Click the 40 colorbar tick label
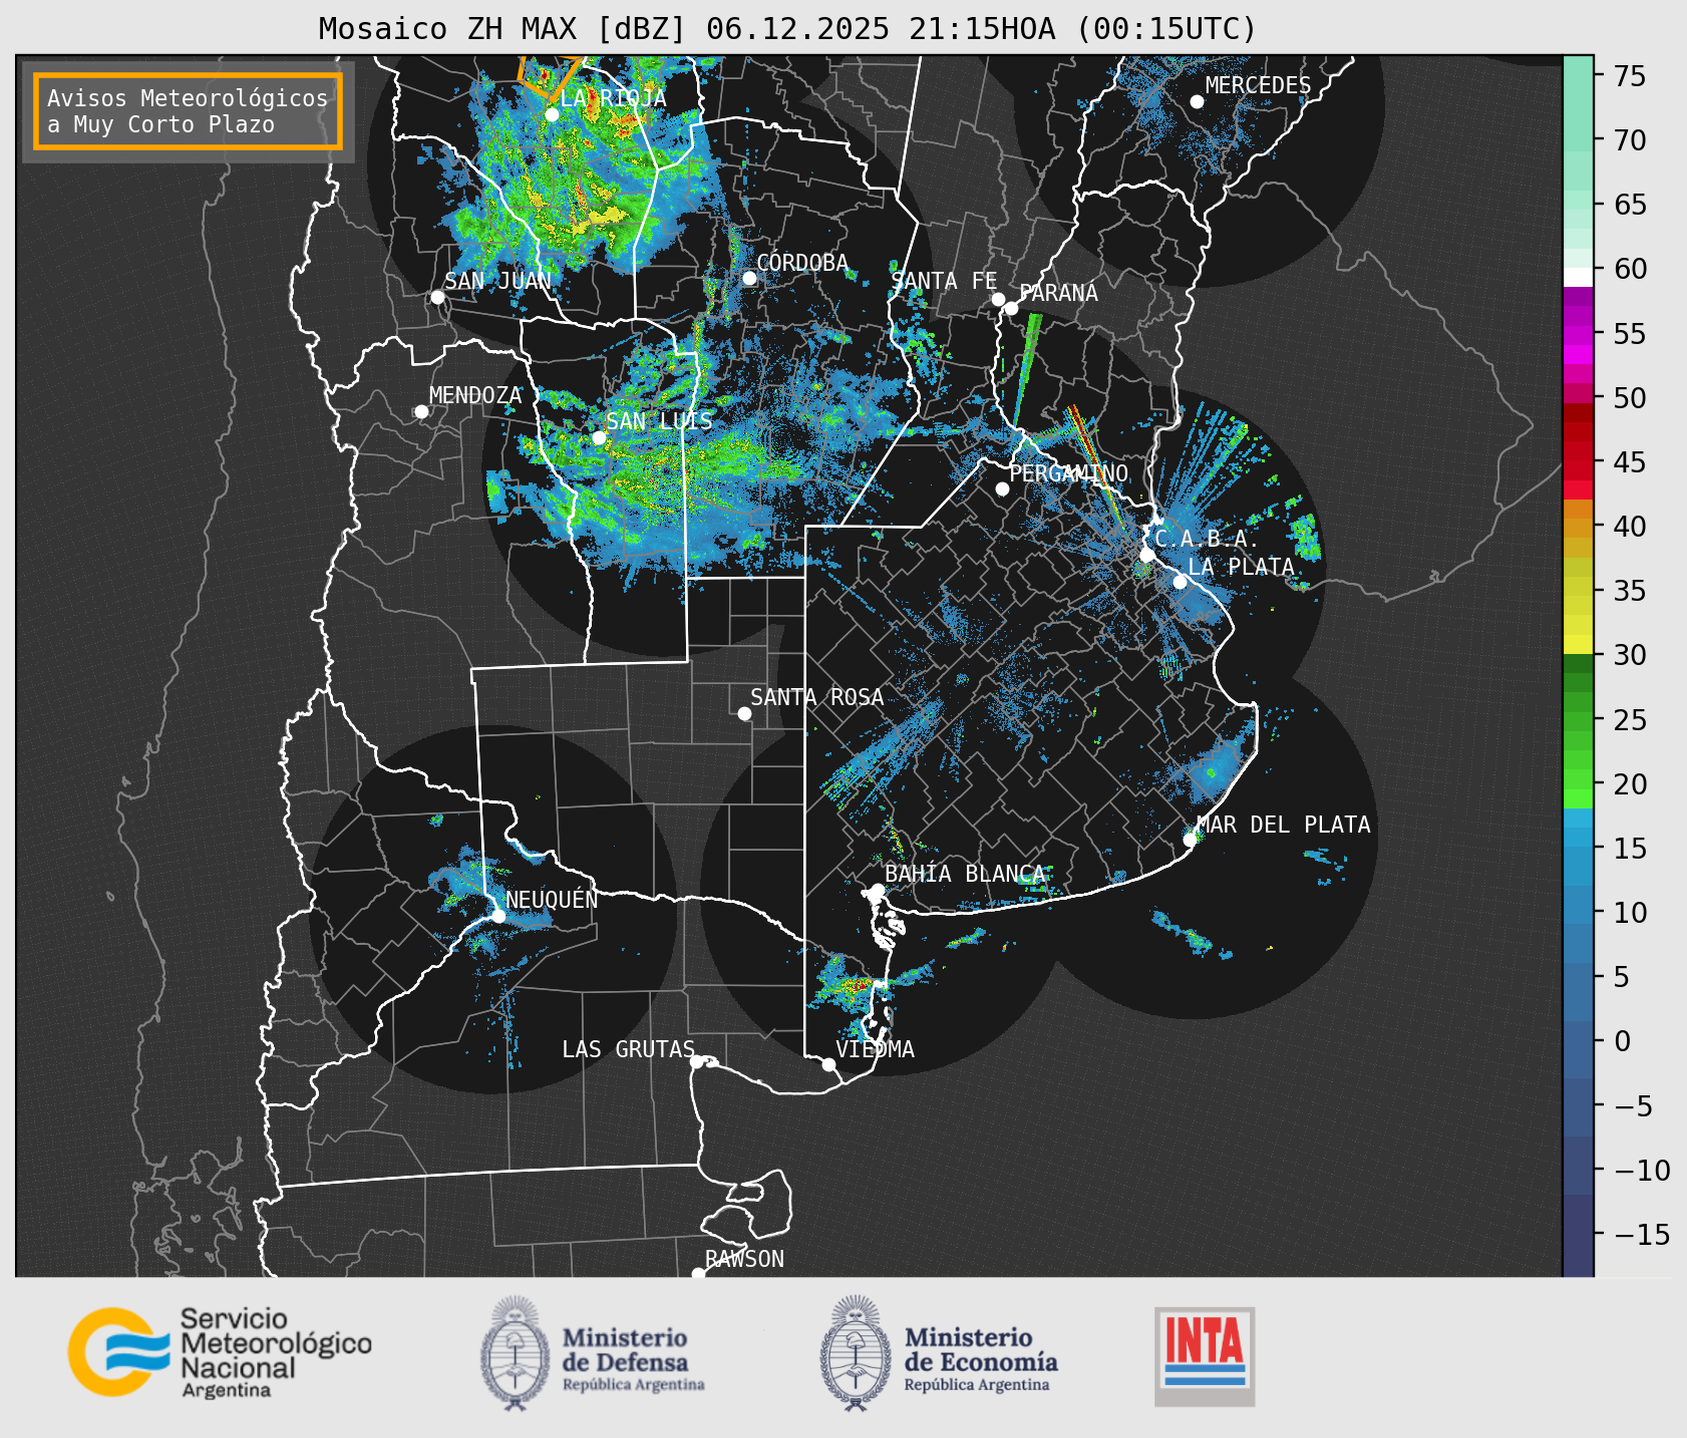This screenshot has height=1438, width=1687. [1629, 526]
